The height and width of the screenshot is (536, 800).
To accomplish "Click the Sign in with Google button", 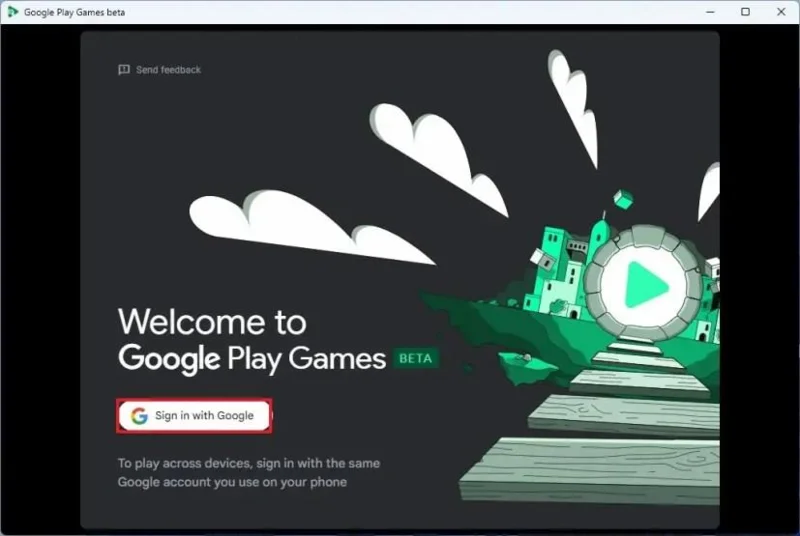I will pyautogui.click(x=194, y=416).
